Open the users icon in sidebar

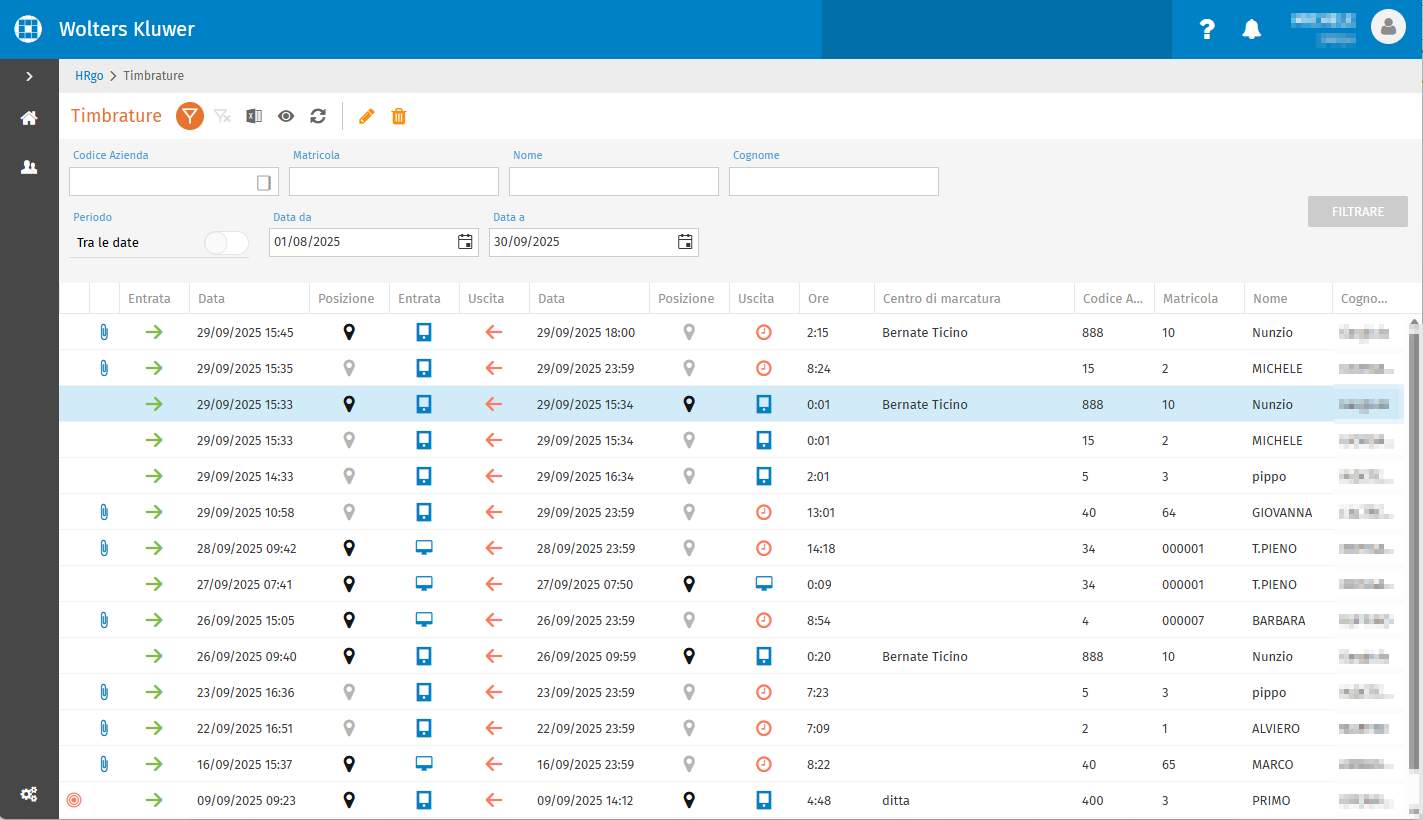pyautogui.click(x=29, y=167)
